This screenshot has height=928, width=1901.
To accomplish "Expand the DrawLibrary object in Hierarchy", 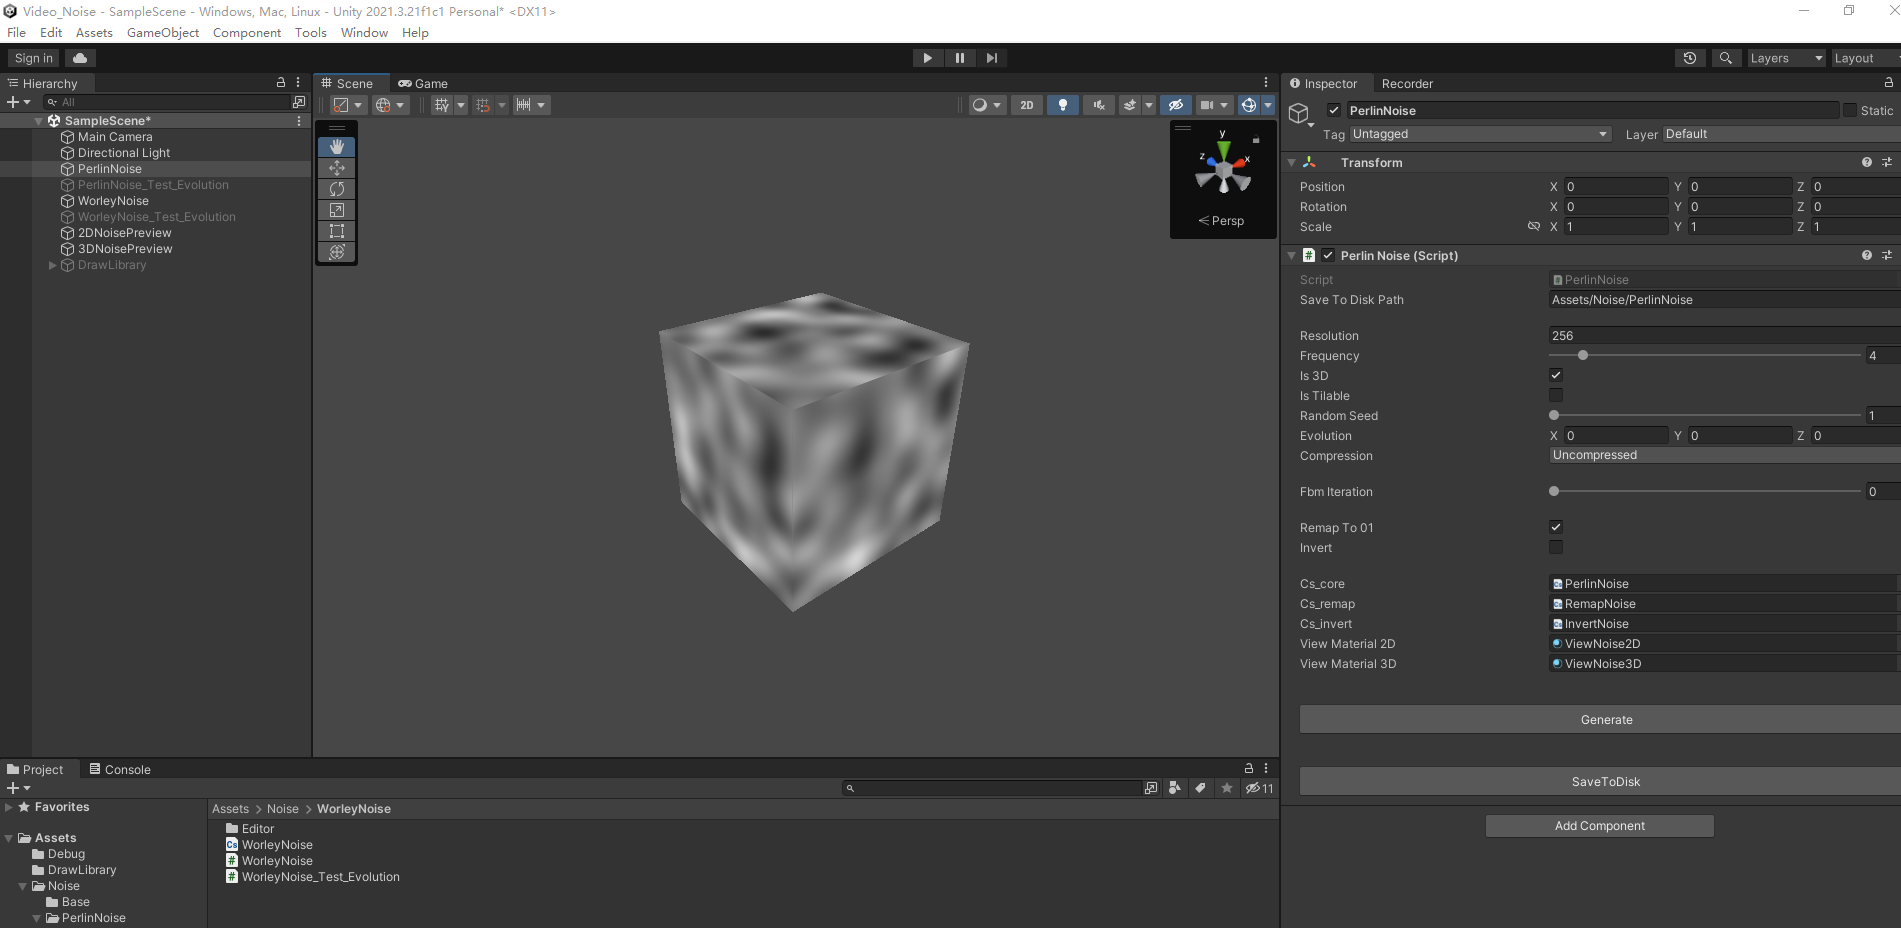I will point(52,265).
